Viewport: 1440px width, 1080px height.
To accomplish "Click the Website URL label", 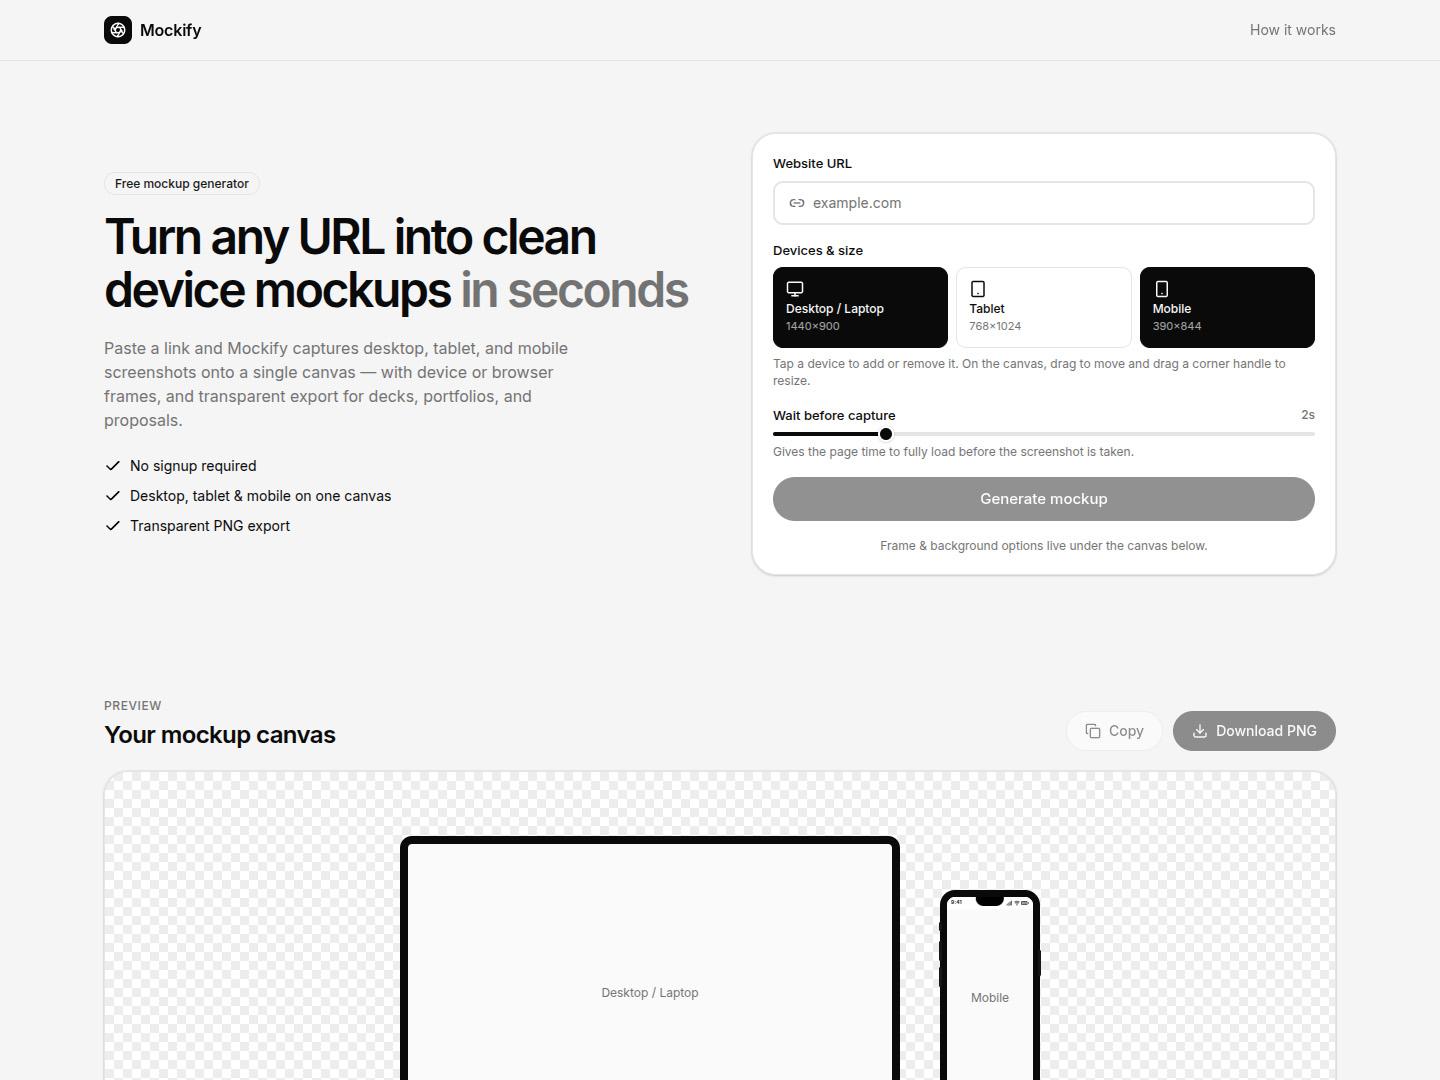I will coord(812,164).
